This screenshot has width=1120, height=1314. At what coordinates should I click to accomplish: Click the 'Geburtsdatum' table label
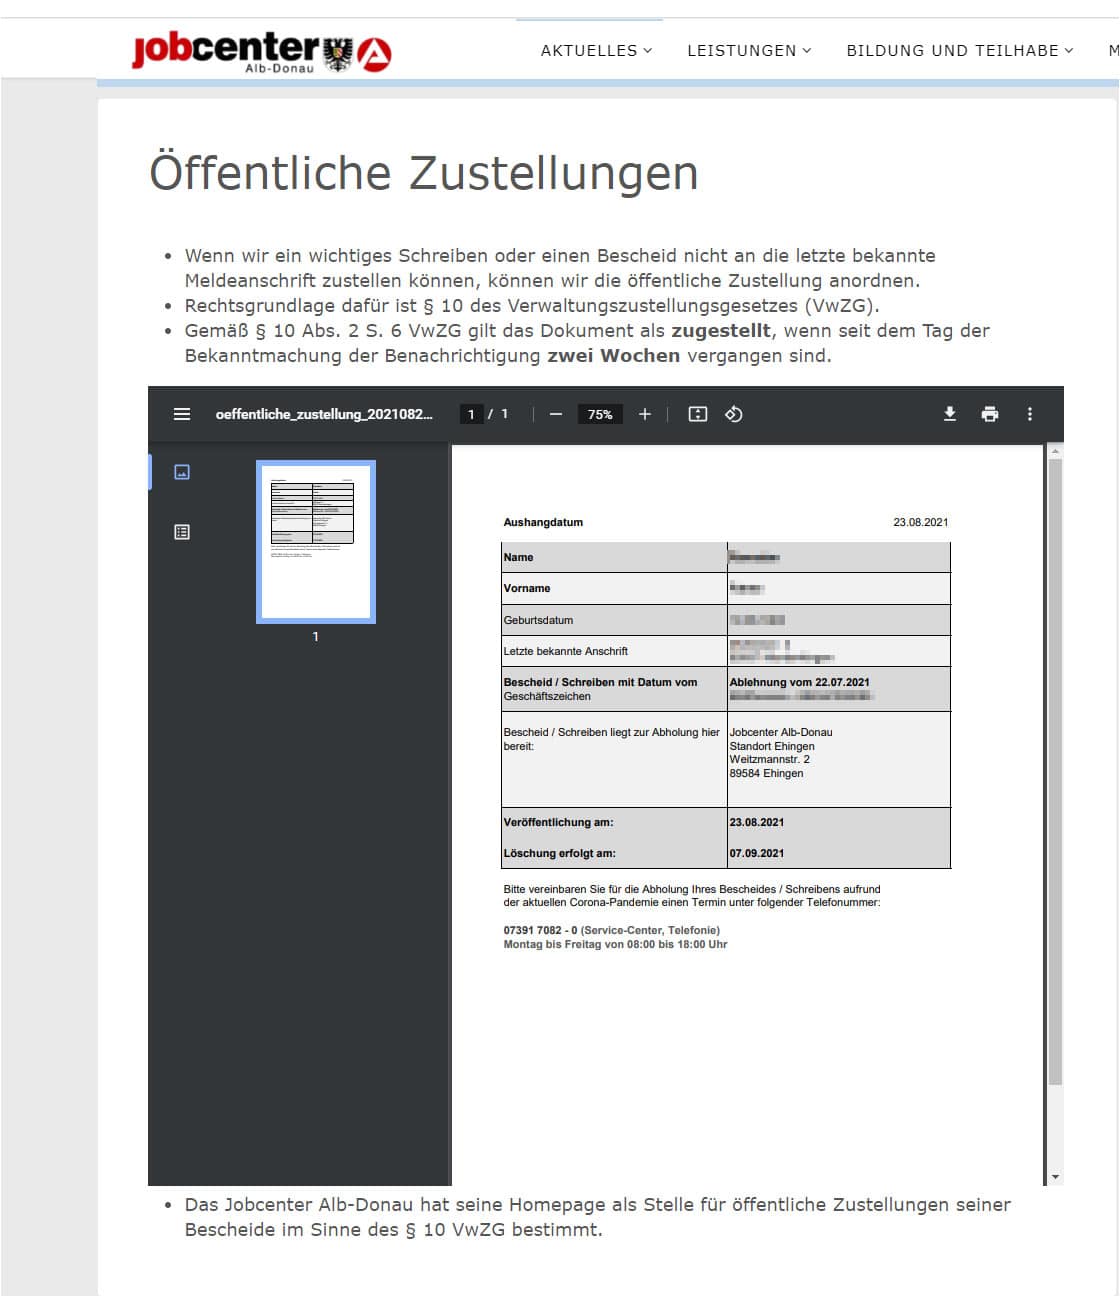coord(538,620)
